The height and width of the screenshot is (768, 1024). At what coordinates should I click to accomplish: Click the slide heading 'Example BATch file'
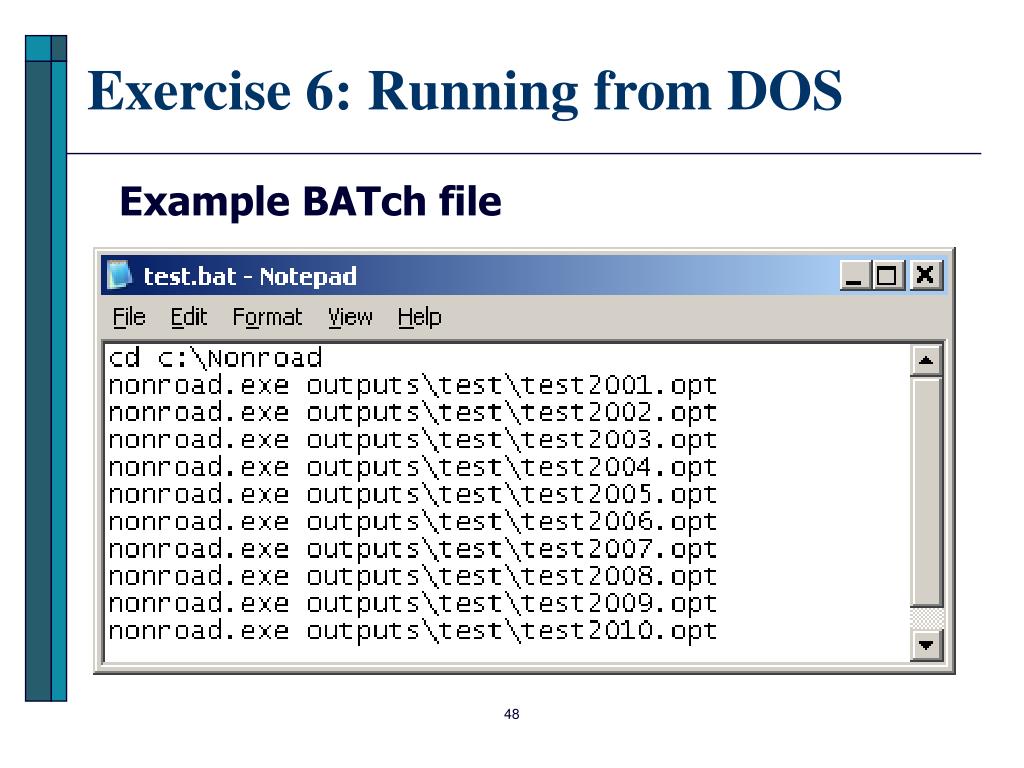click(x=310, y=202)
